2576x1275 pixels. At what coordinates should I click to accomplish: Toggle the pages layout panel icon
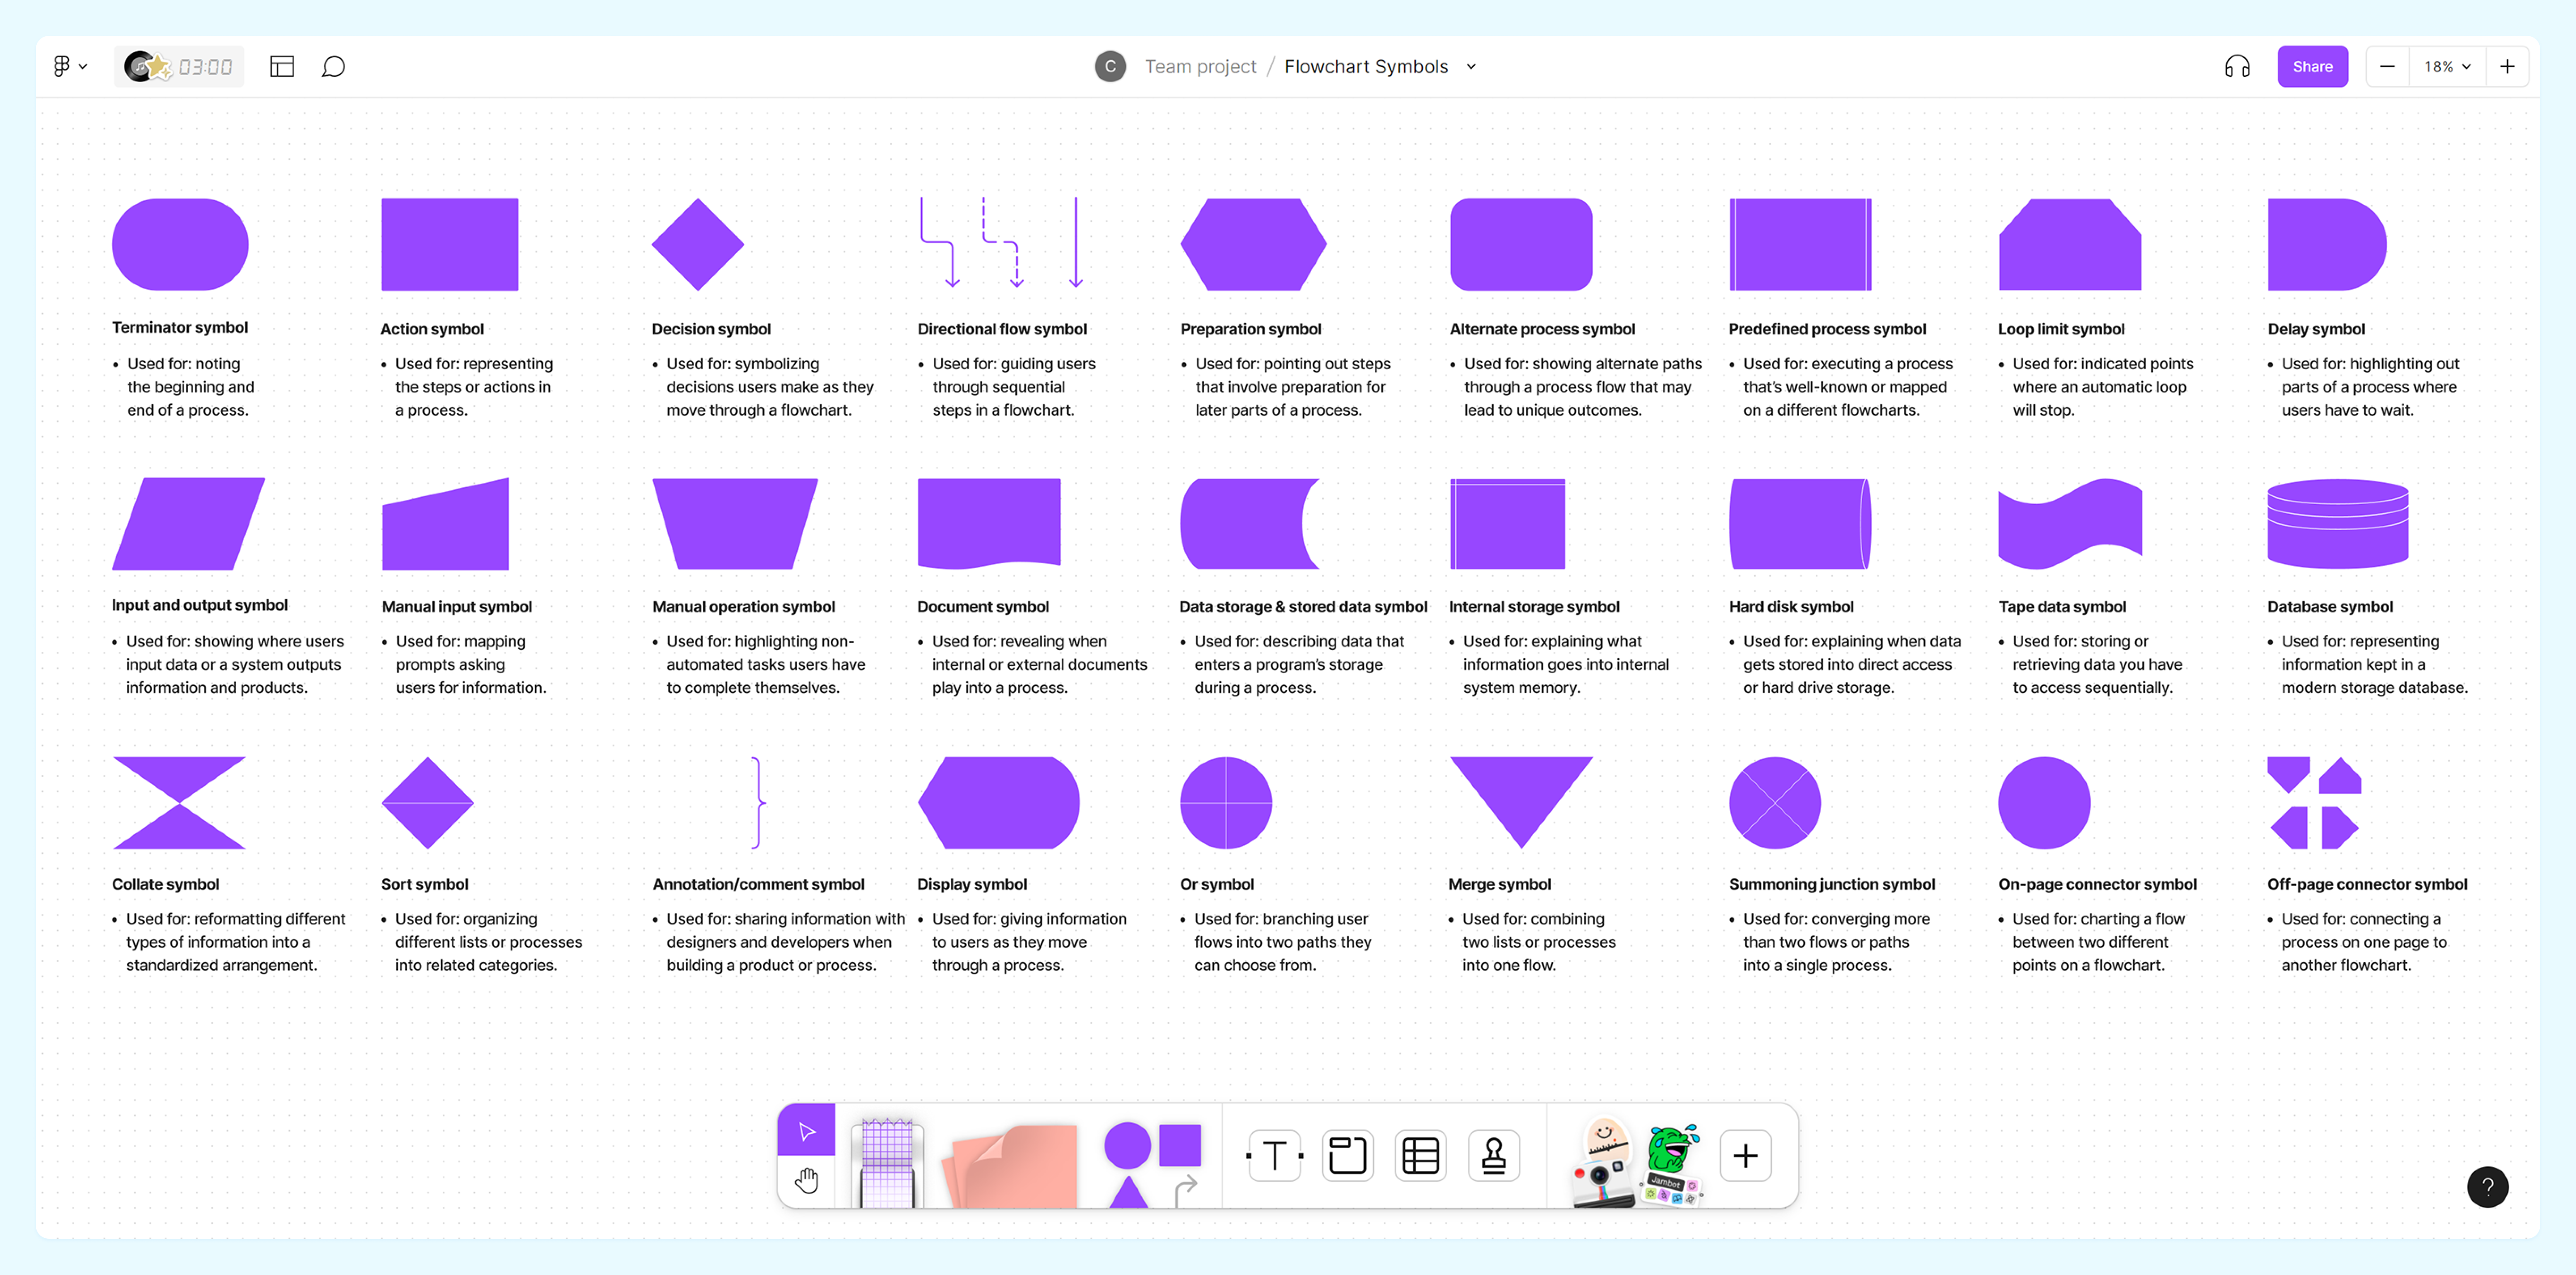click(x=282, y=67)
